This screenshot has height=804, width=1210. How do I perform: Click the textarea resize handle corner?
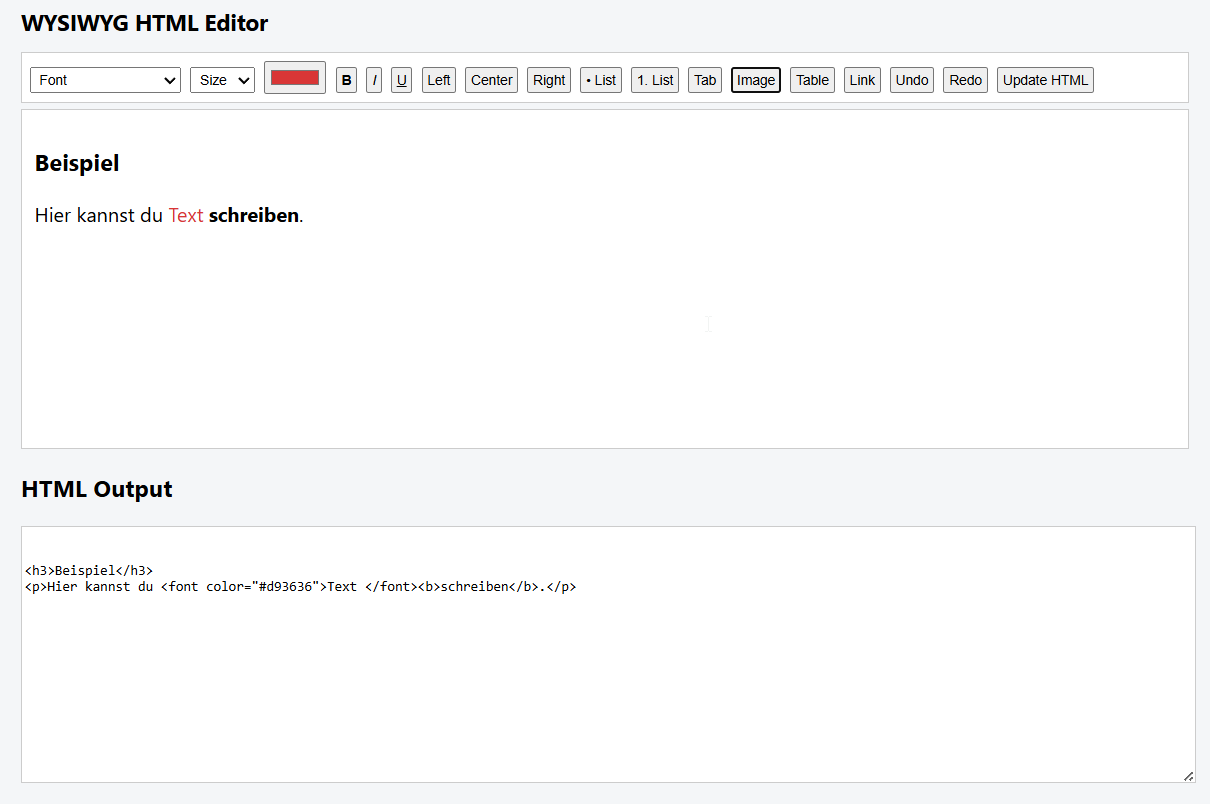click(1188, 776)
